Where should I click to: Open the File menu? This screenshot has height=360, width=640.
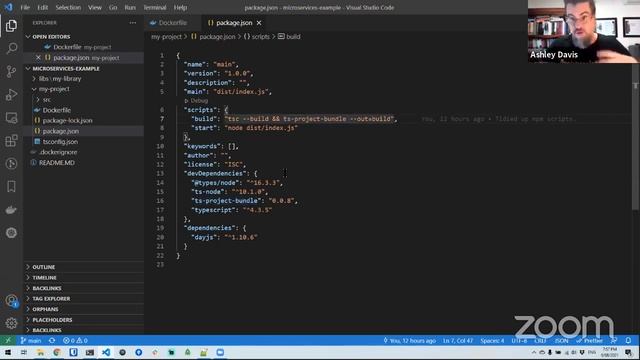(x=25, y=7)
